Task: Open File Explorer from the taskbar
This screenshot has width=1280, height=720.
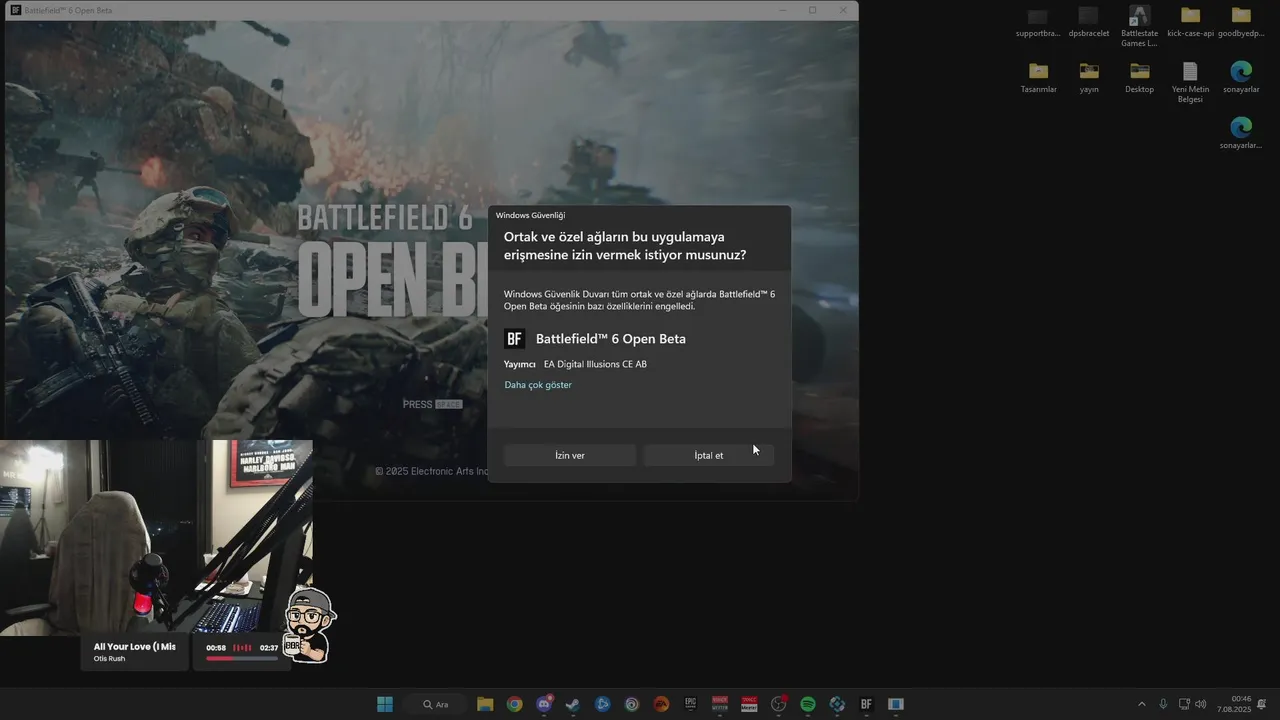Action: [485, 704]
